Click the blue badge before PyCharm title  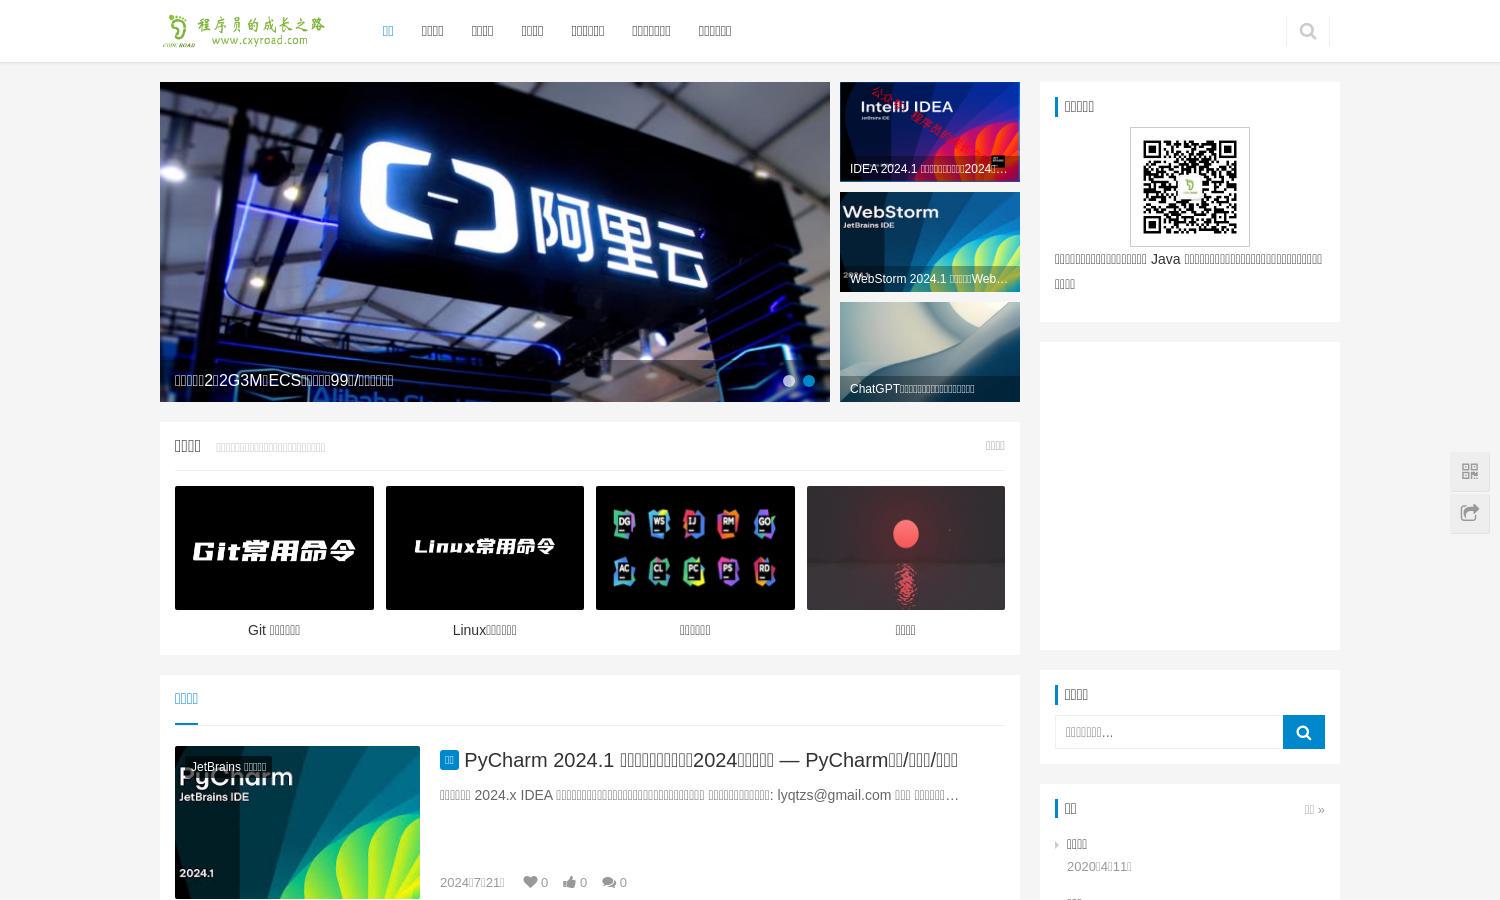[x=449, y=760]
